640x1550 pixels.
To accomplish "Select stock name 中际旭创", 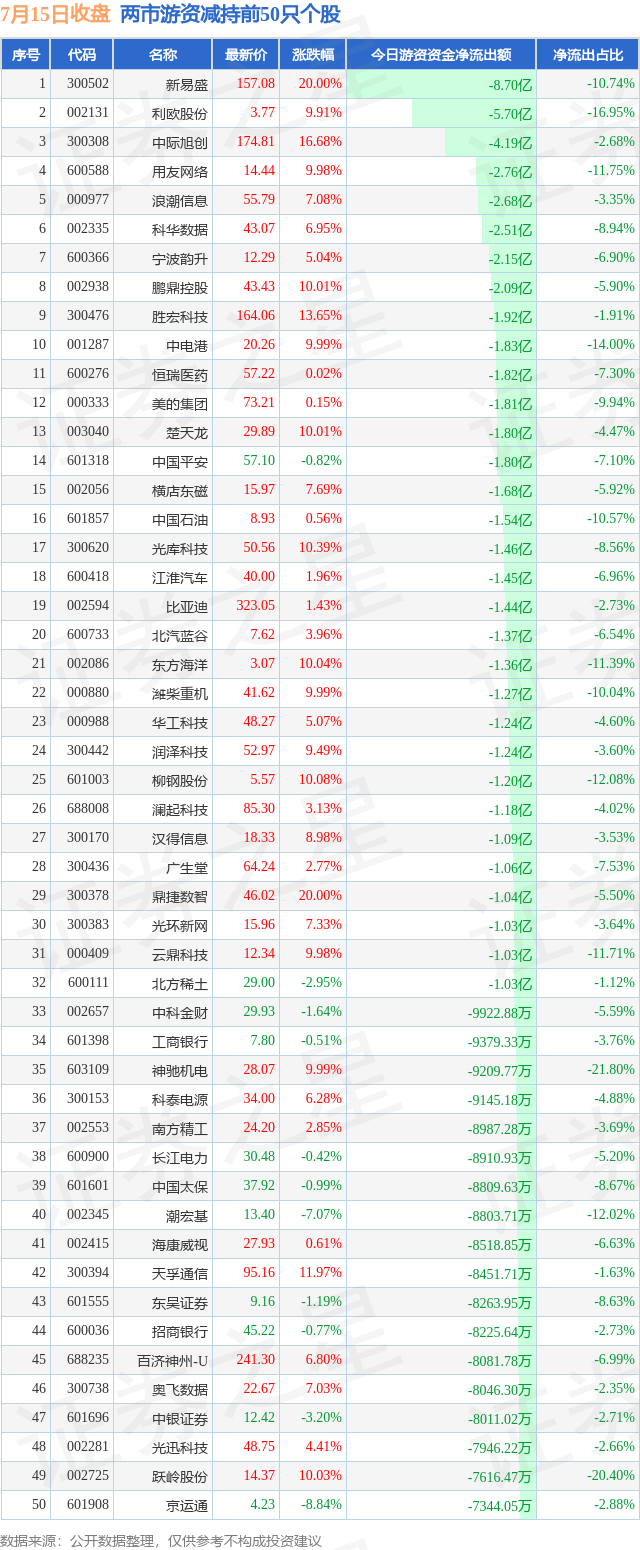I will coord(180,142).
